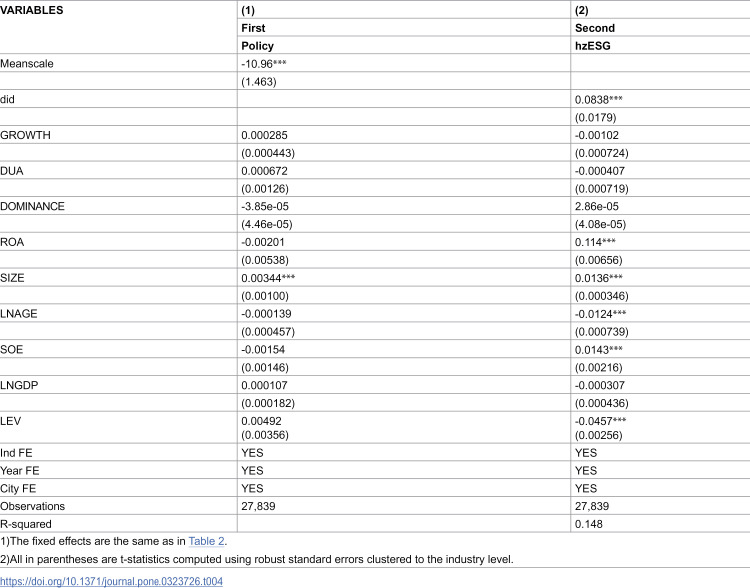
Task: Select the 2.86e-05 value
Action: [596, 206]
